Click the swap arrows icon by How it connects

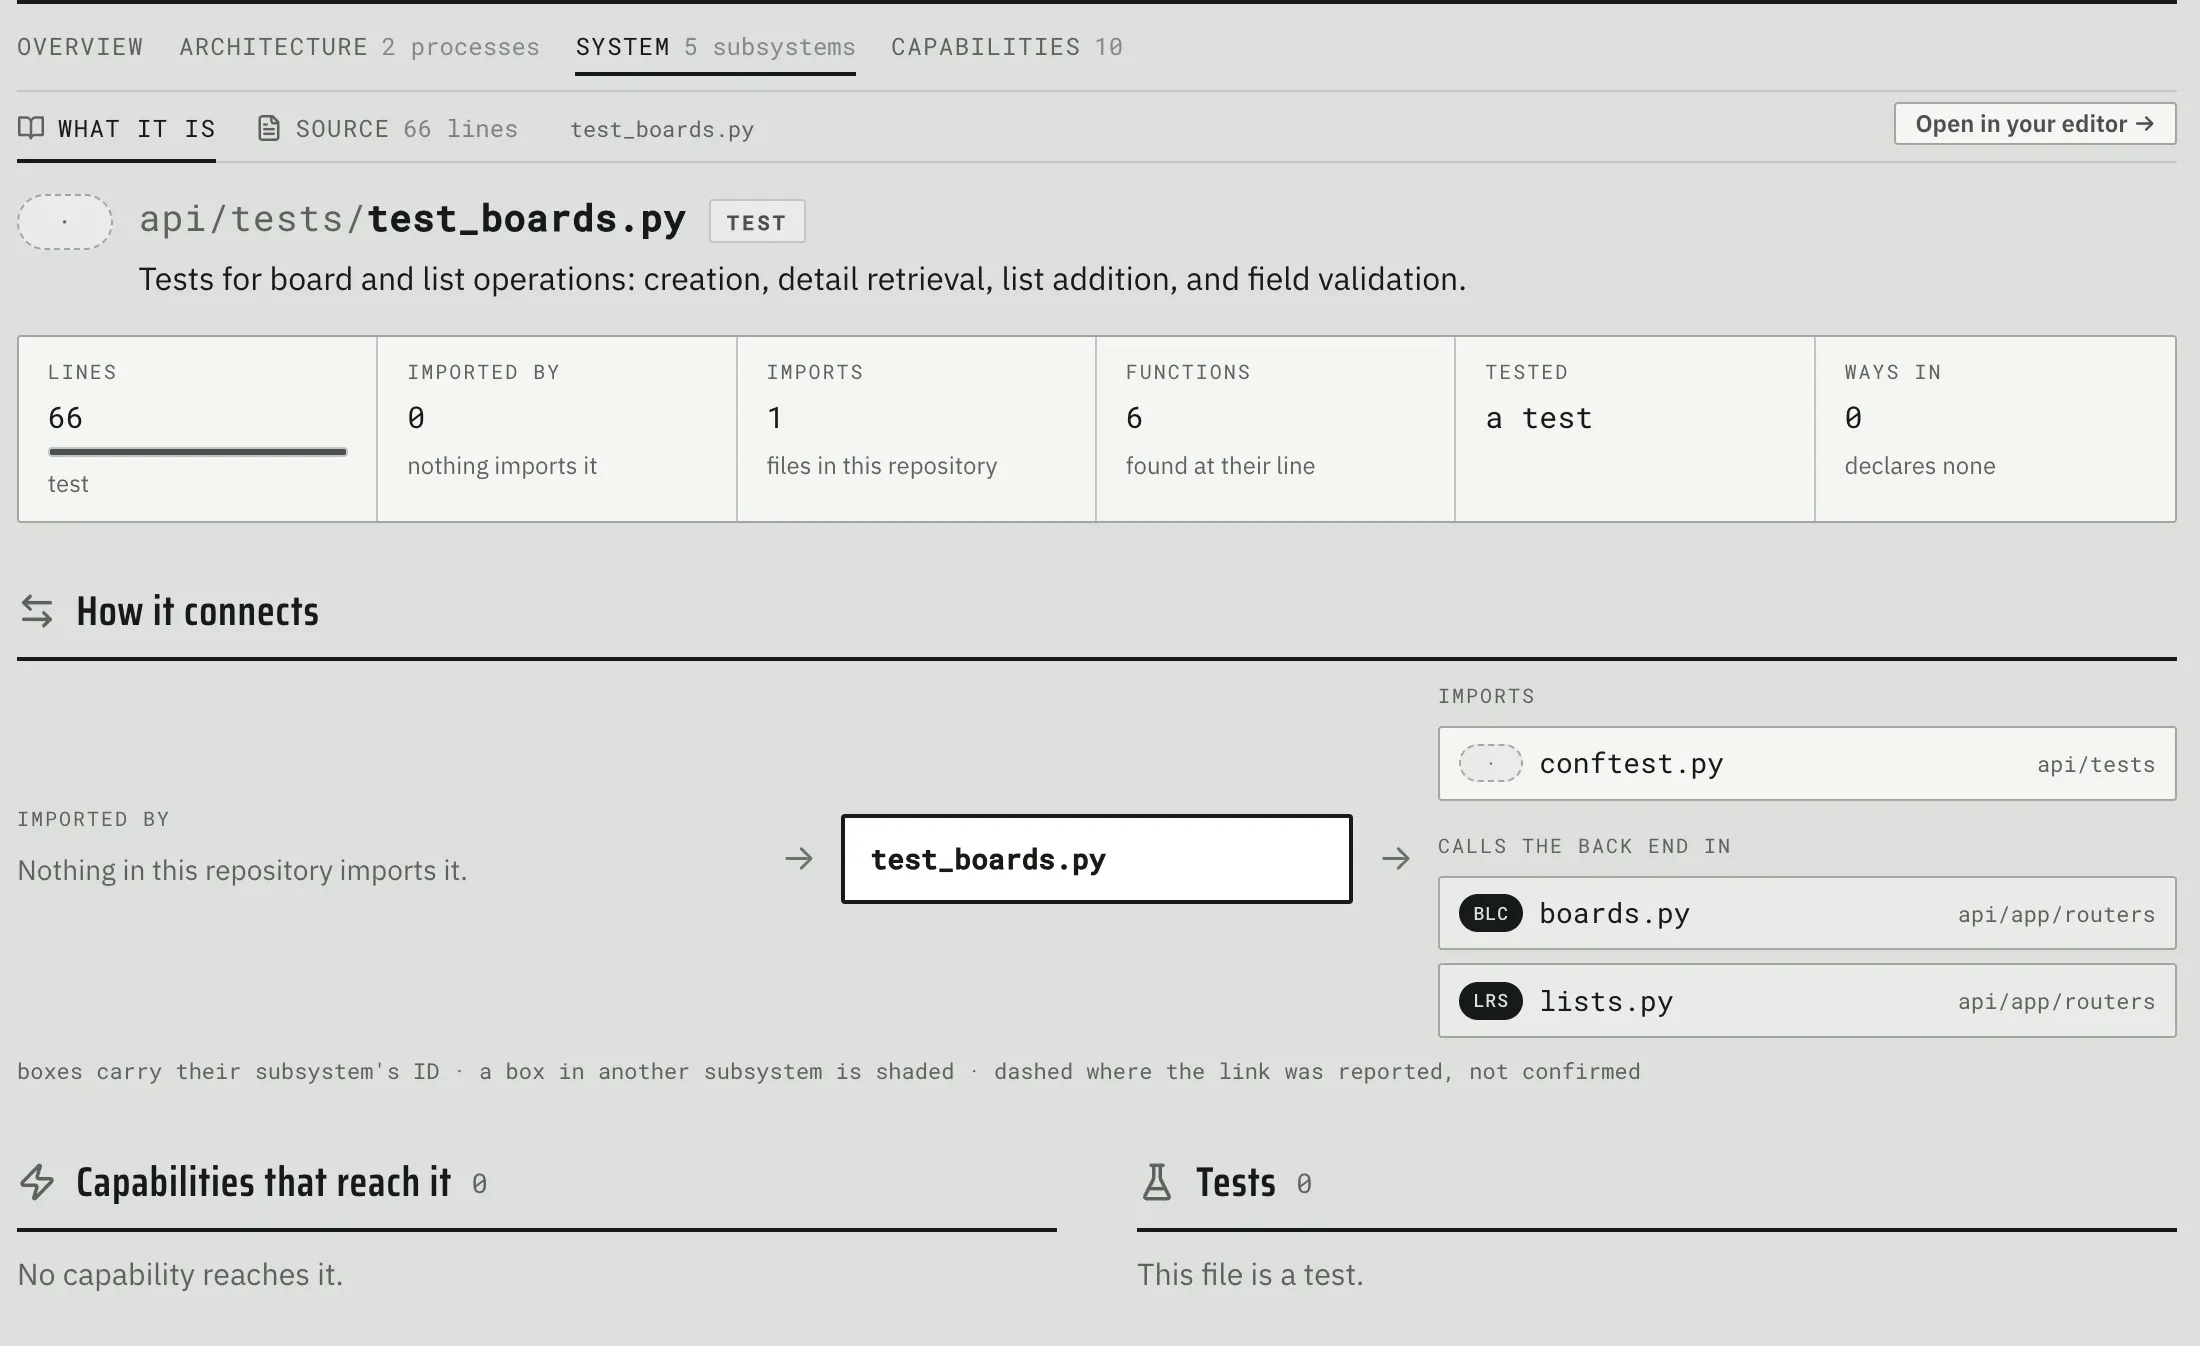[37, 611]
